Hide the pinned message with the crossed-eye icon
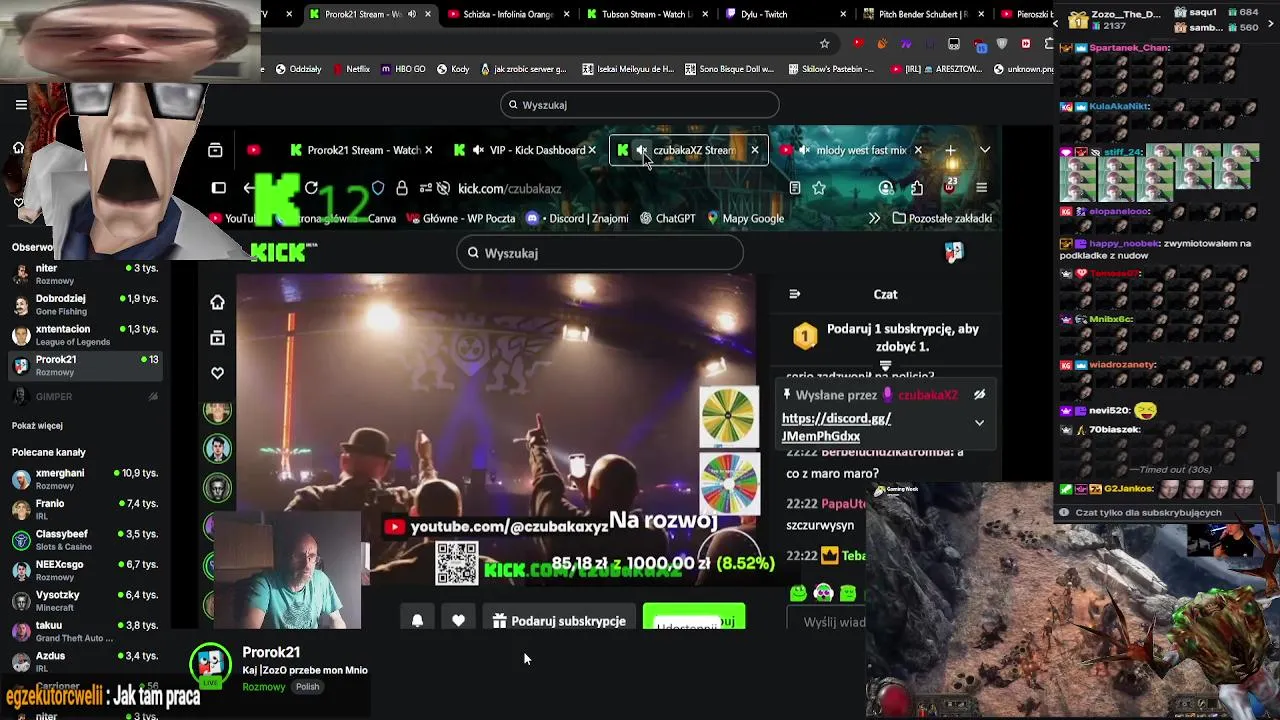Screen dimensions: 1280x720 pos(979,395)
